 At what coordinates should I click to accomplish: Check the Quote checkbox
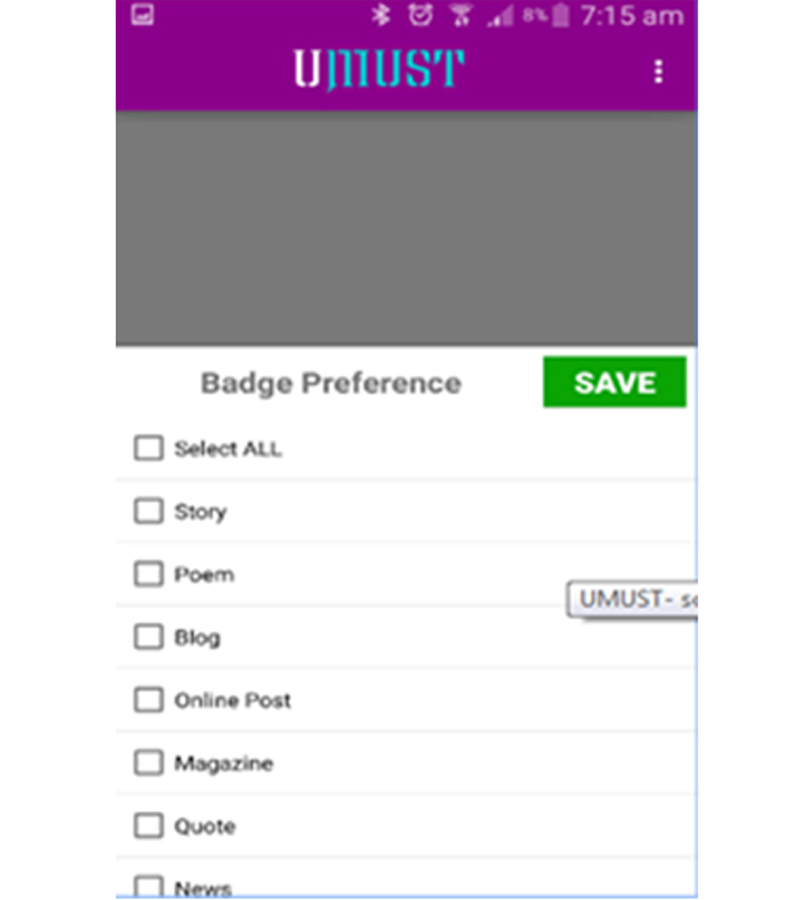point(149,826)
